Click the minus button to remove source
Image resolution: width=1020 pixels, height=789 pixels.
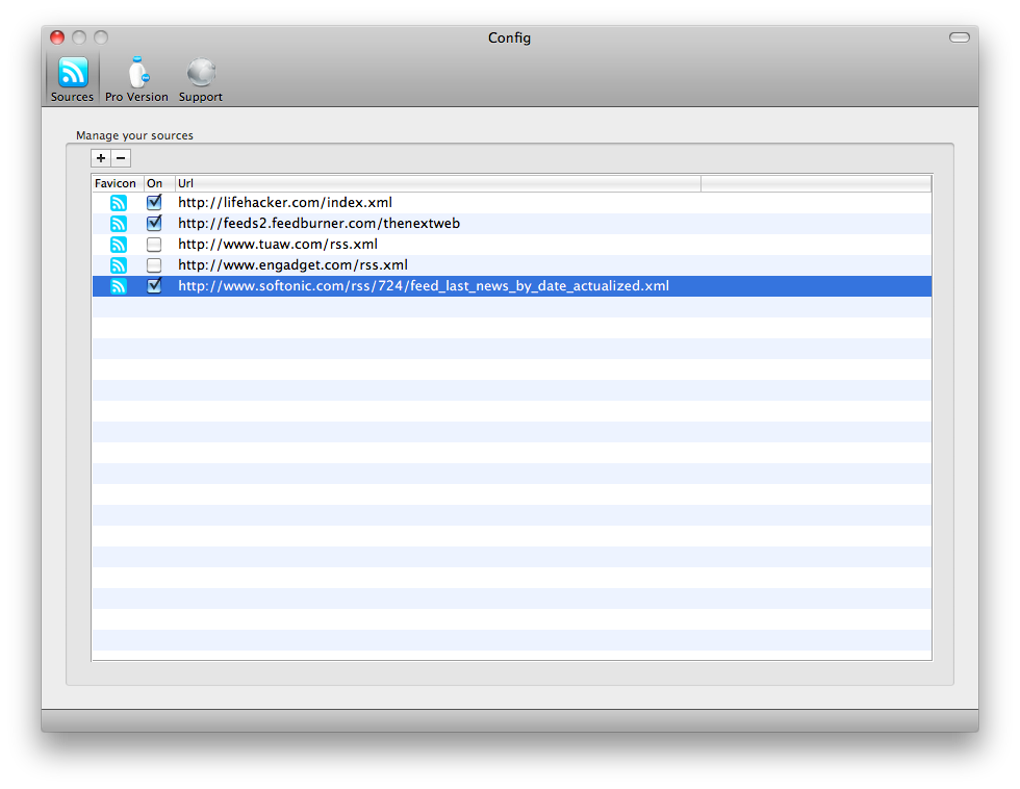pyautogui.click(x=121, y=158)
